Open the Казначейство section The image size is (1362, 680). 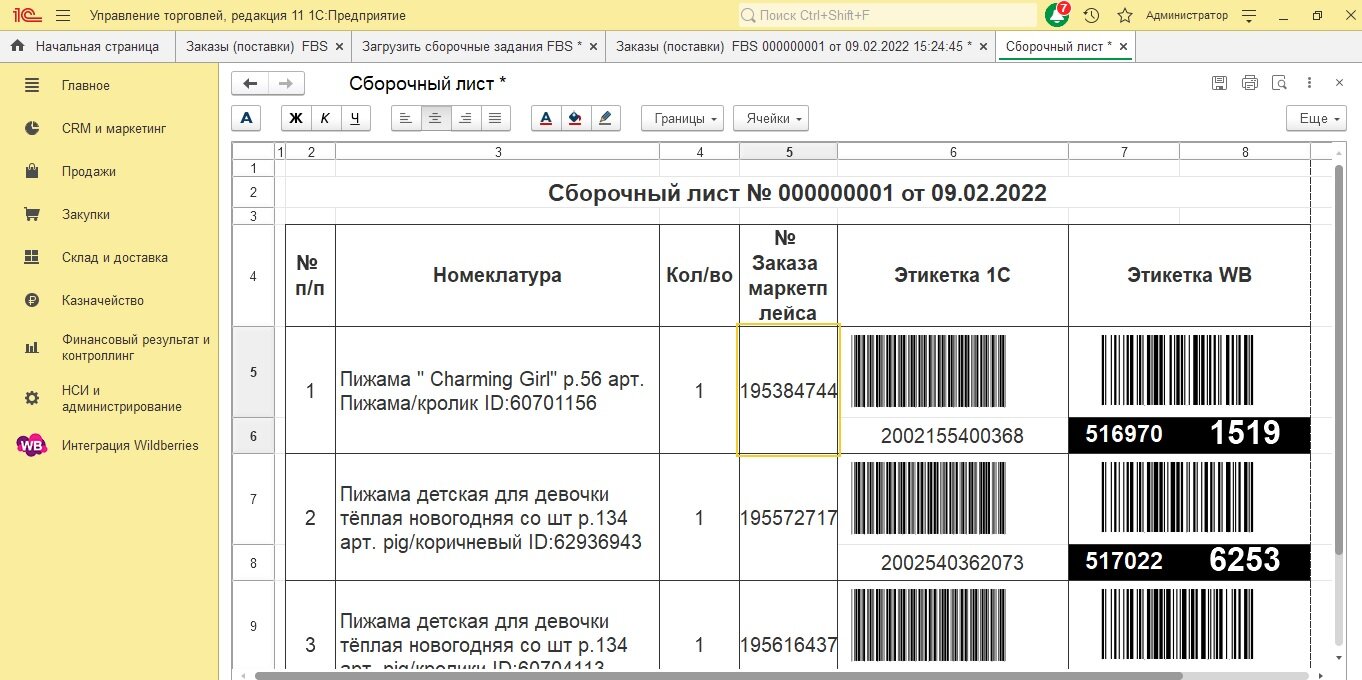tap(109, 300)
